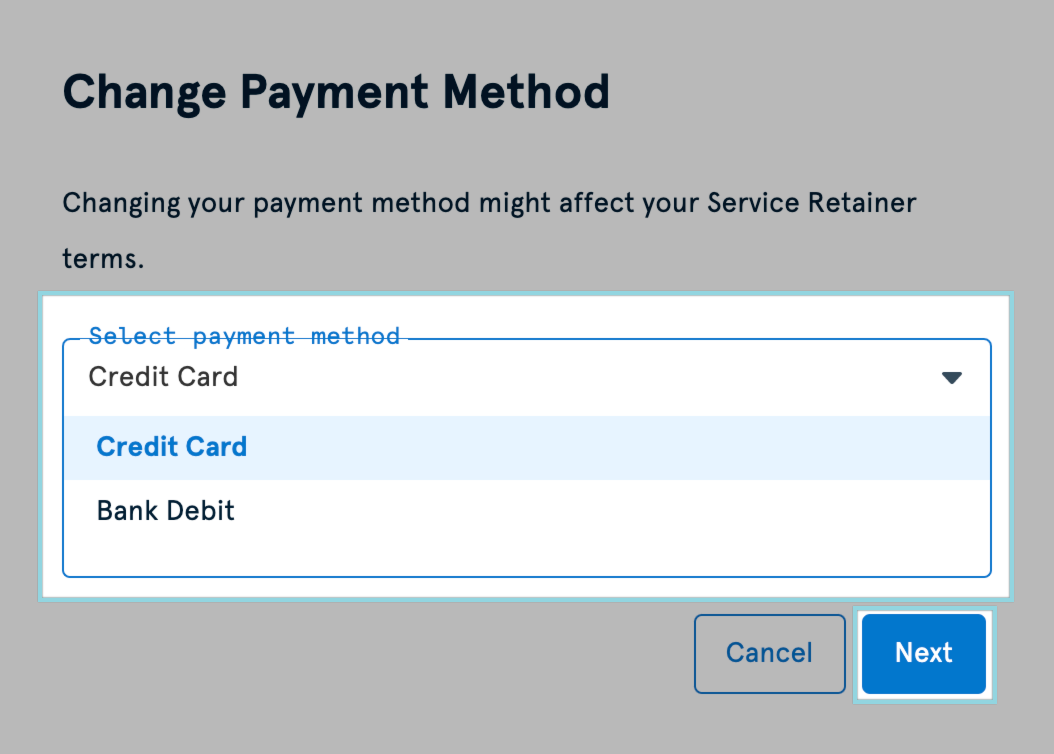Choose the highlighted Credit Card option

point(171,447)
